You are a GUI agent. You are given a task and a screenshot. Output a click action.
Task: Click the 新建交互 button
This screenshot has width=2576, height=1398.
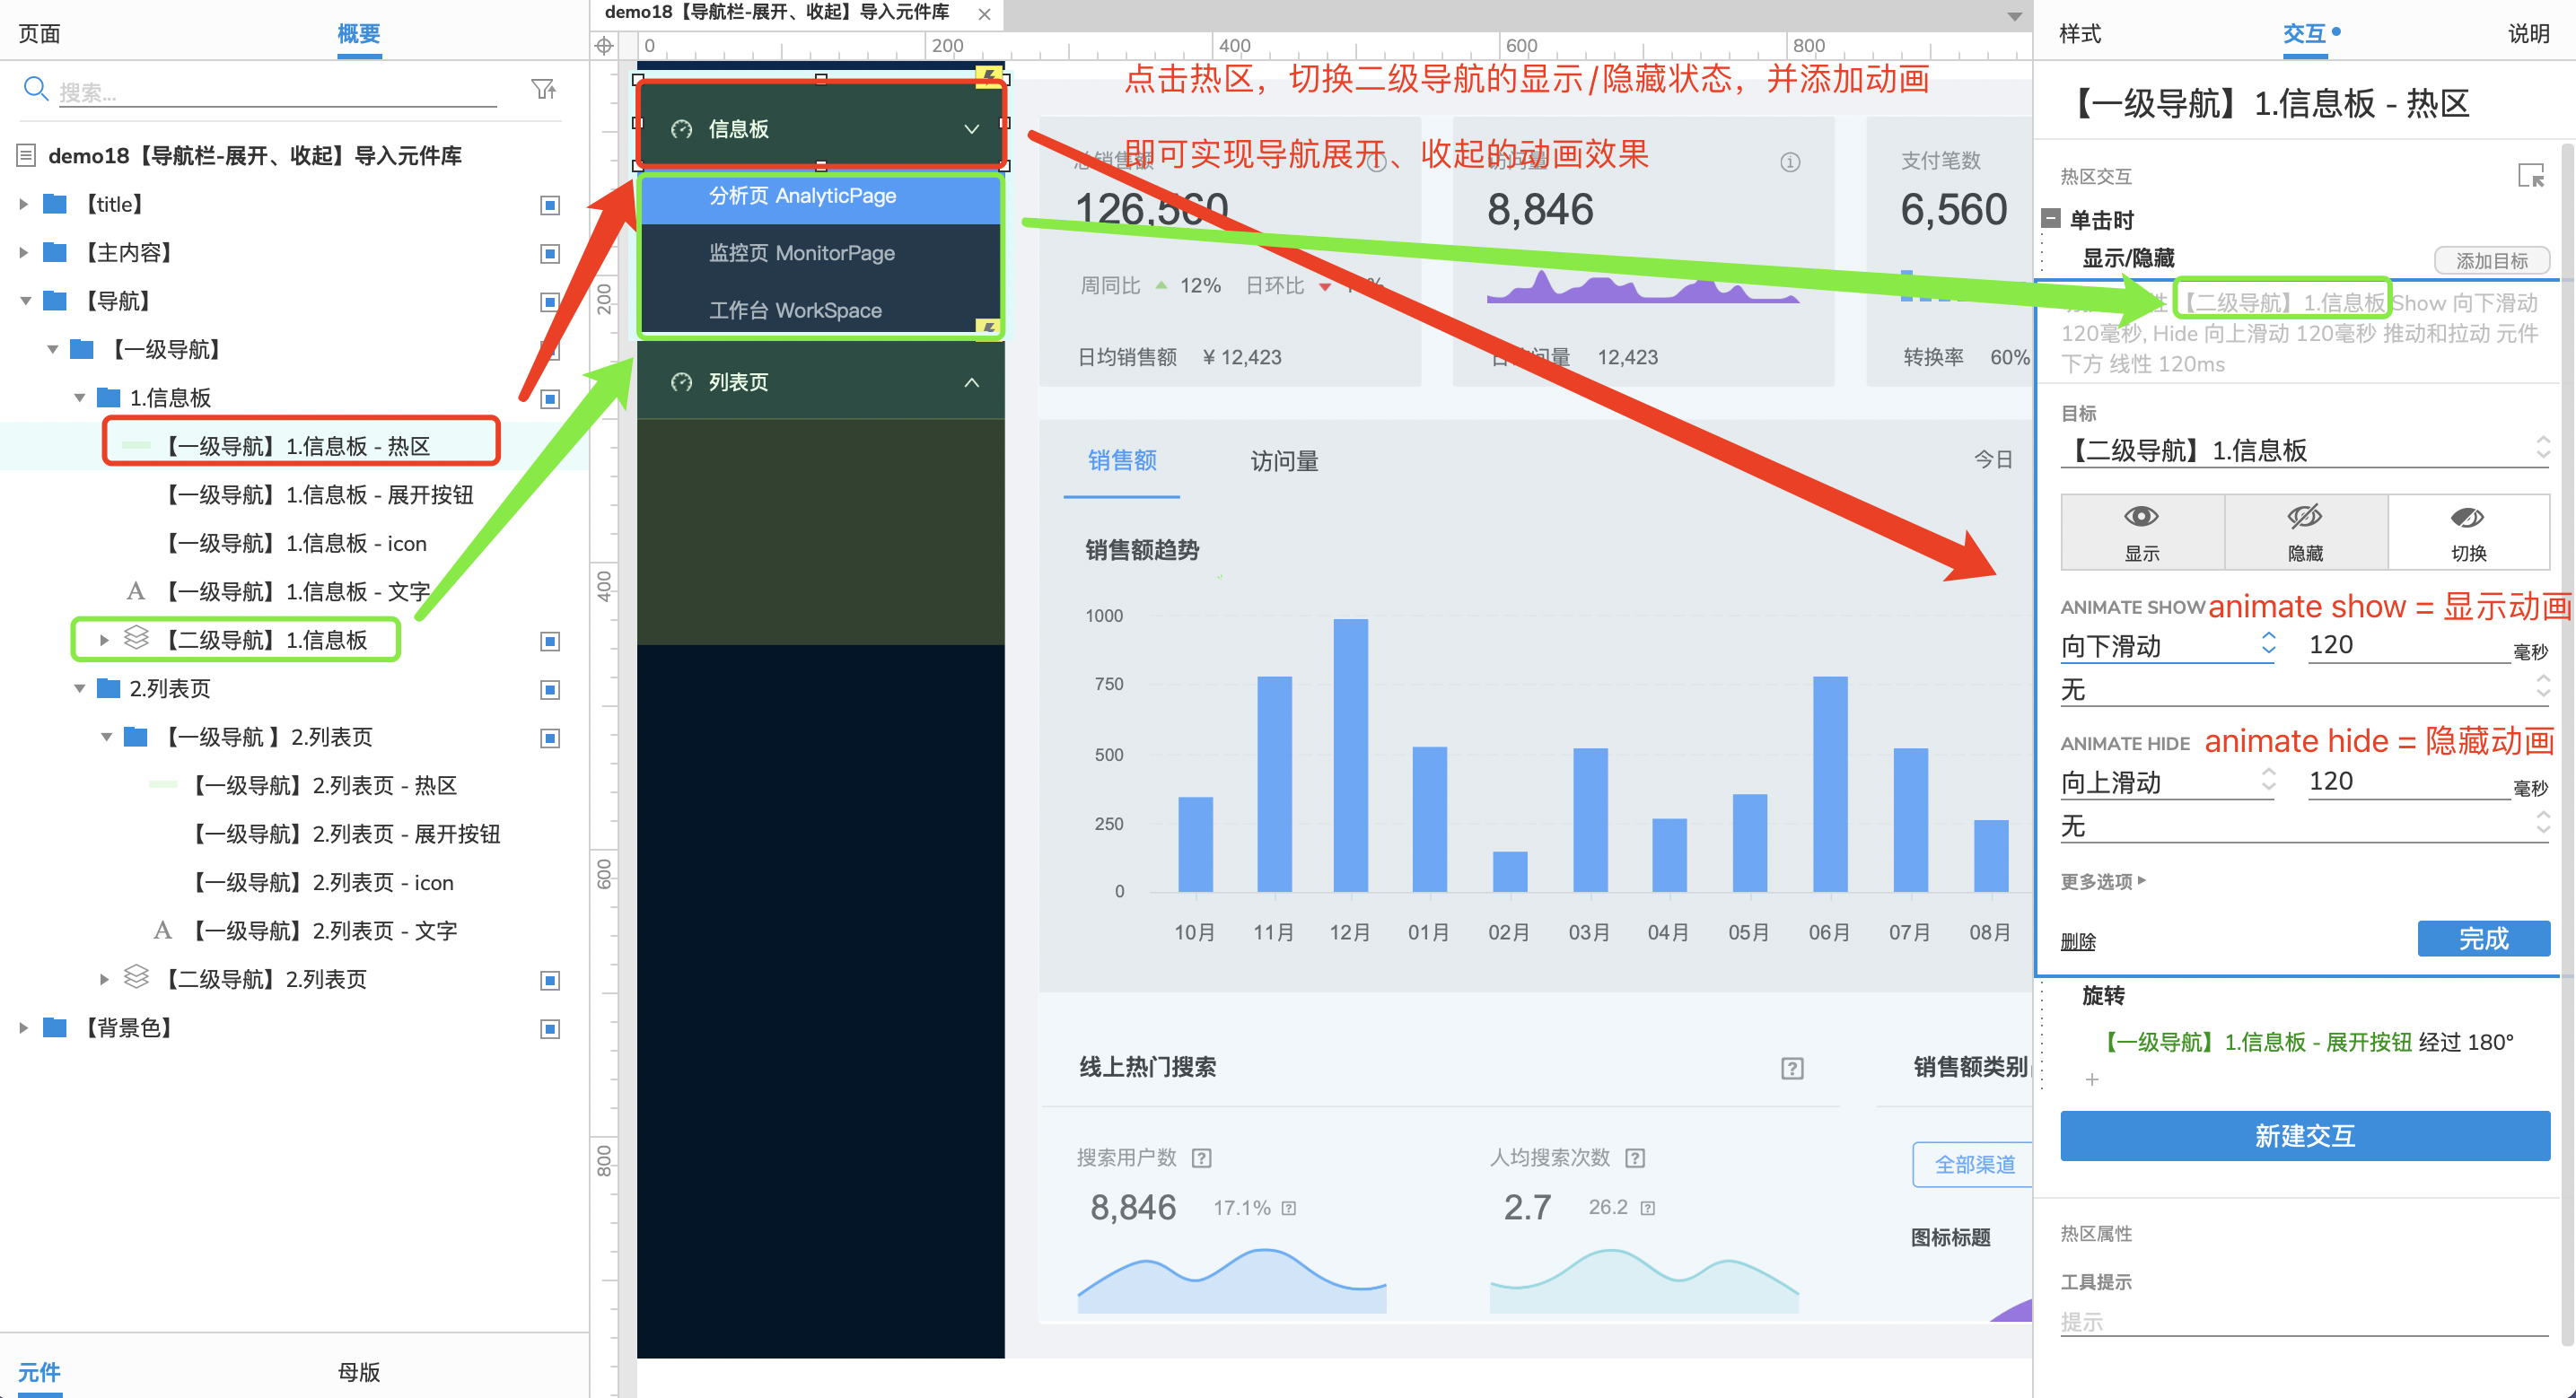2305,1136
